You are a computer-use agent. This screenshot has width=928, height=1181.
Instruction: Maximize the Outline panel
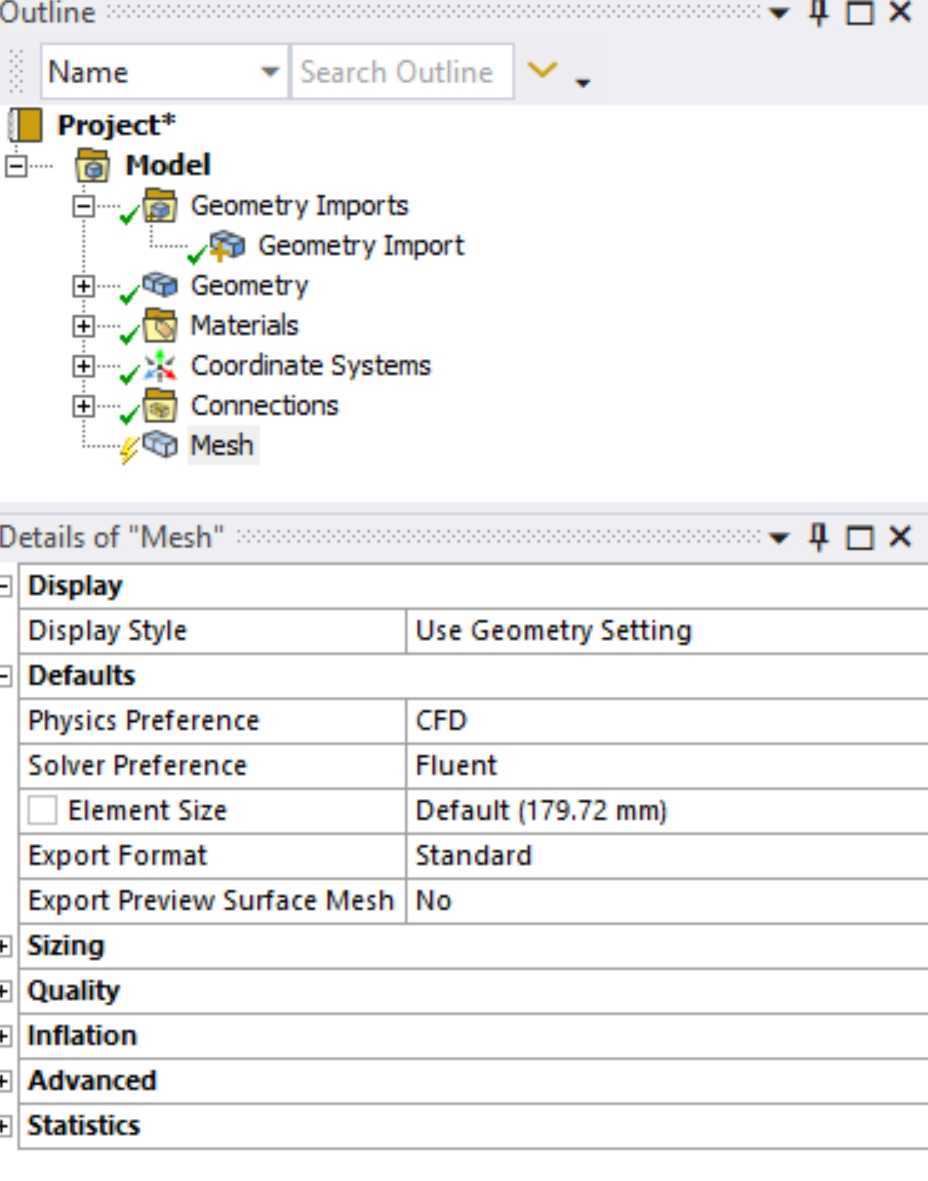(860, 14)
